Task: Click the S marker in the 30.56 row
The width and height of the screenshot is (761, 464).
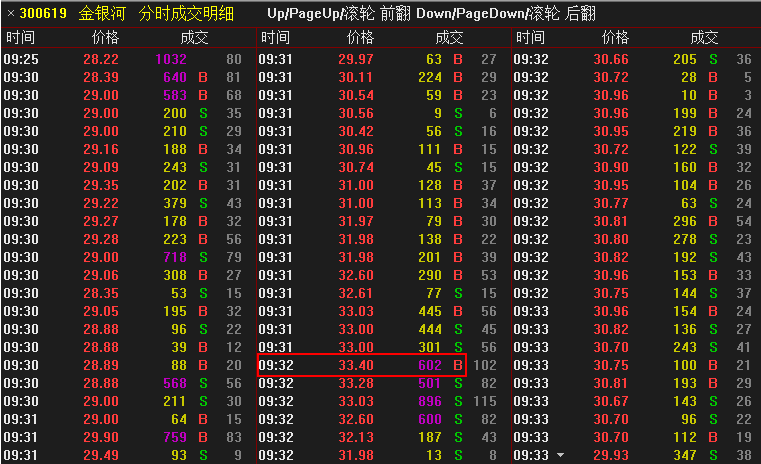Action: (458, 113)
